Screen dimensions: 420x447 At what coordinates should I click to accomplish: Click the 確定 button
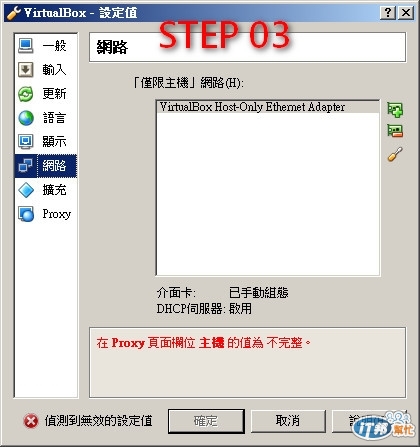206,421
